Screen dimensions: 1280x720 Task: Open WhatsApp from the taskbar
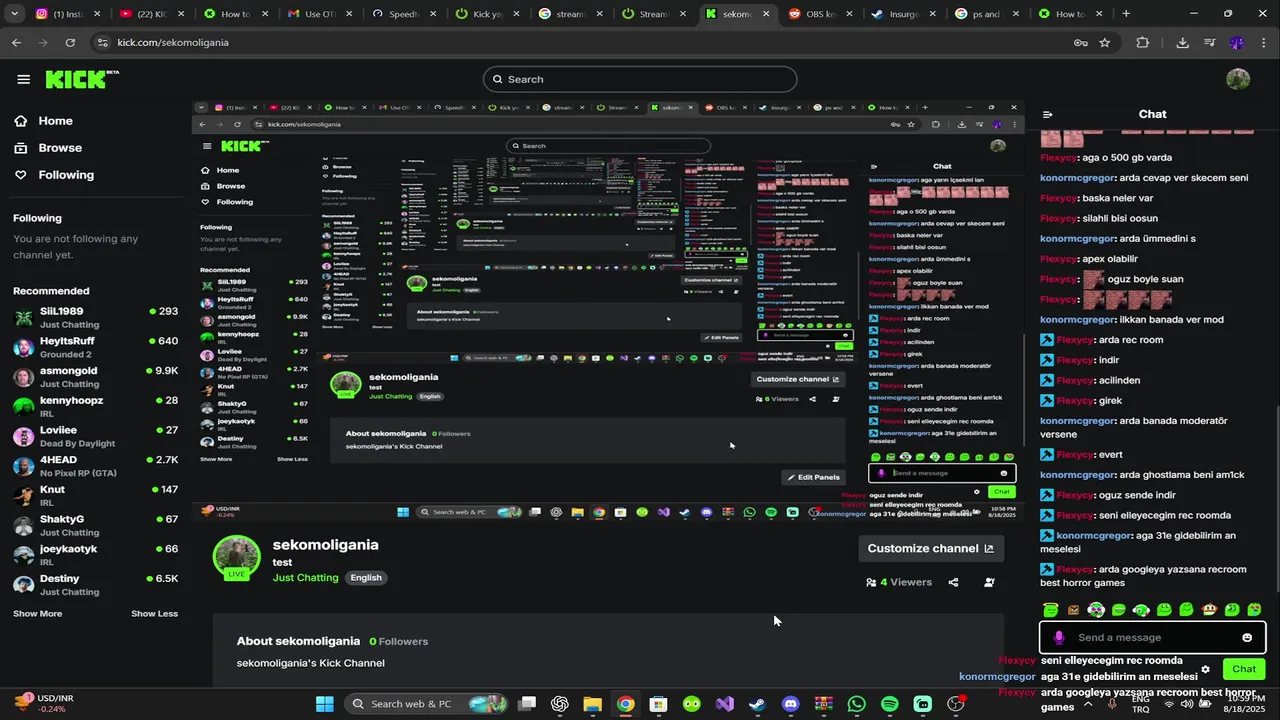click(856, 704)
